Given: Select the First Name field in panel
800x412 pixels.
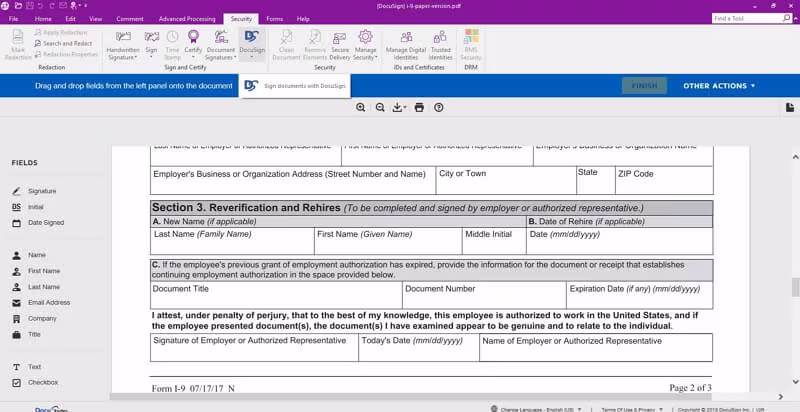Looking at the screenshot, I should [36, 271].
